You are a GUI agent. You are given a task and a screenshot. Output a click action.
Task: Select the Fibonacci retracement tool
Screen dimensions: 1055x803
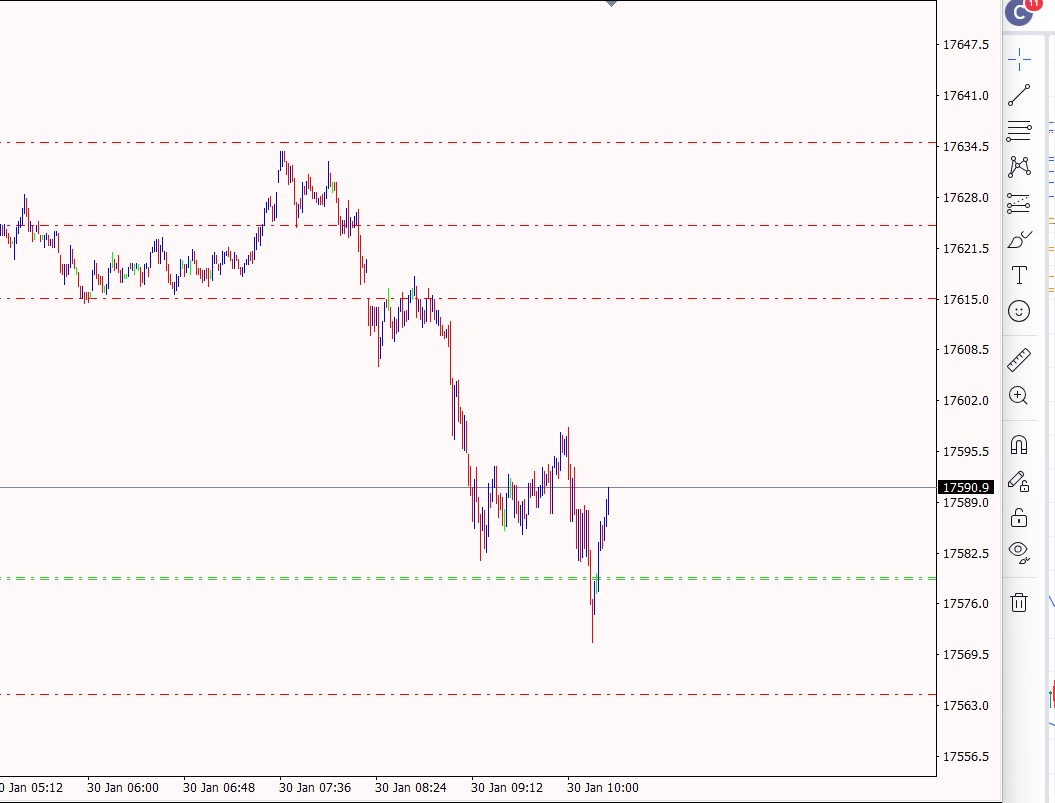[1019, 203]
